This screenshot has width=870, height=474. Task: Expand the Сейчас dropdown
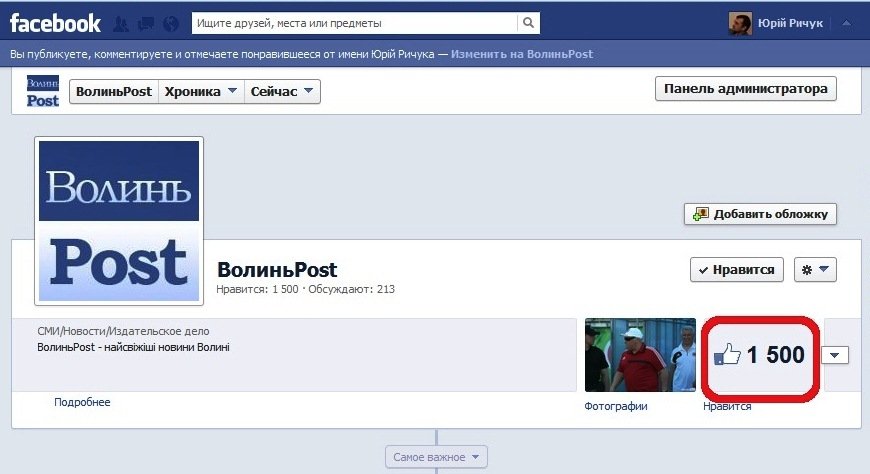coord(282,92)
